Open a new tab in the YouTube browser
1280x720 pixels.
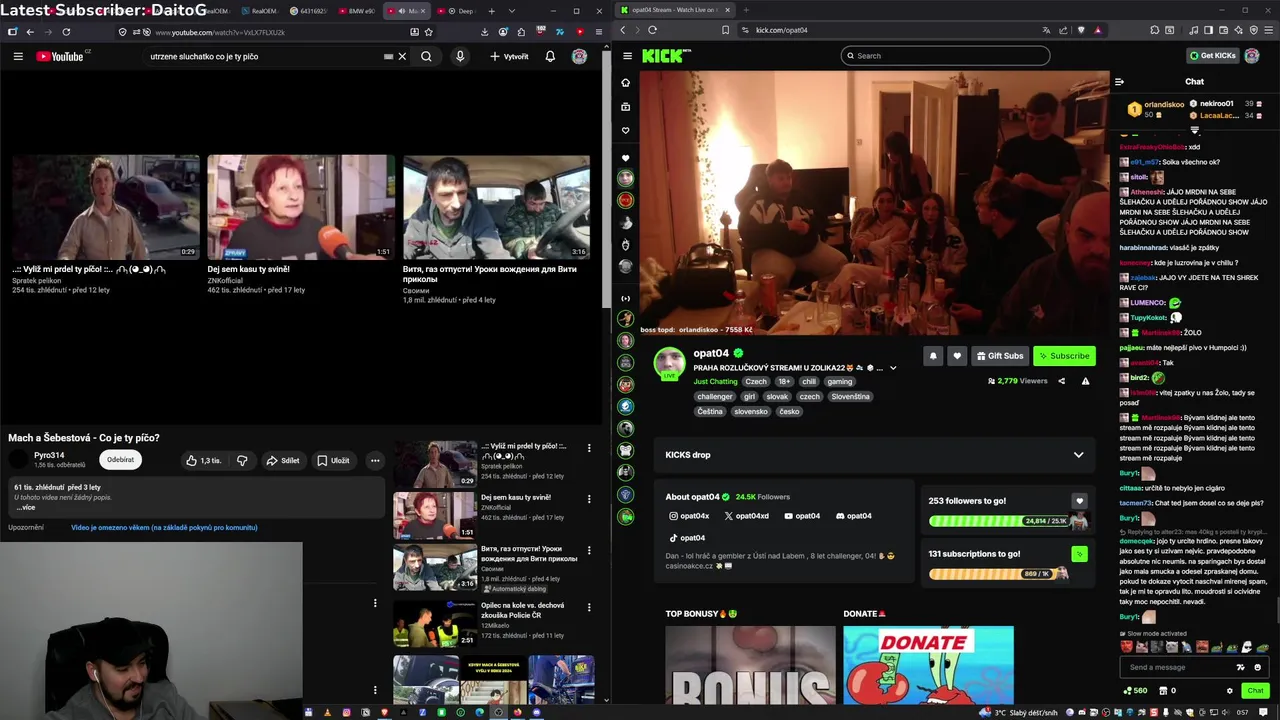(x=490, y=11)
